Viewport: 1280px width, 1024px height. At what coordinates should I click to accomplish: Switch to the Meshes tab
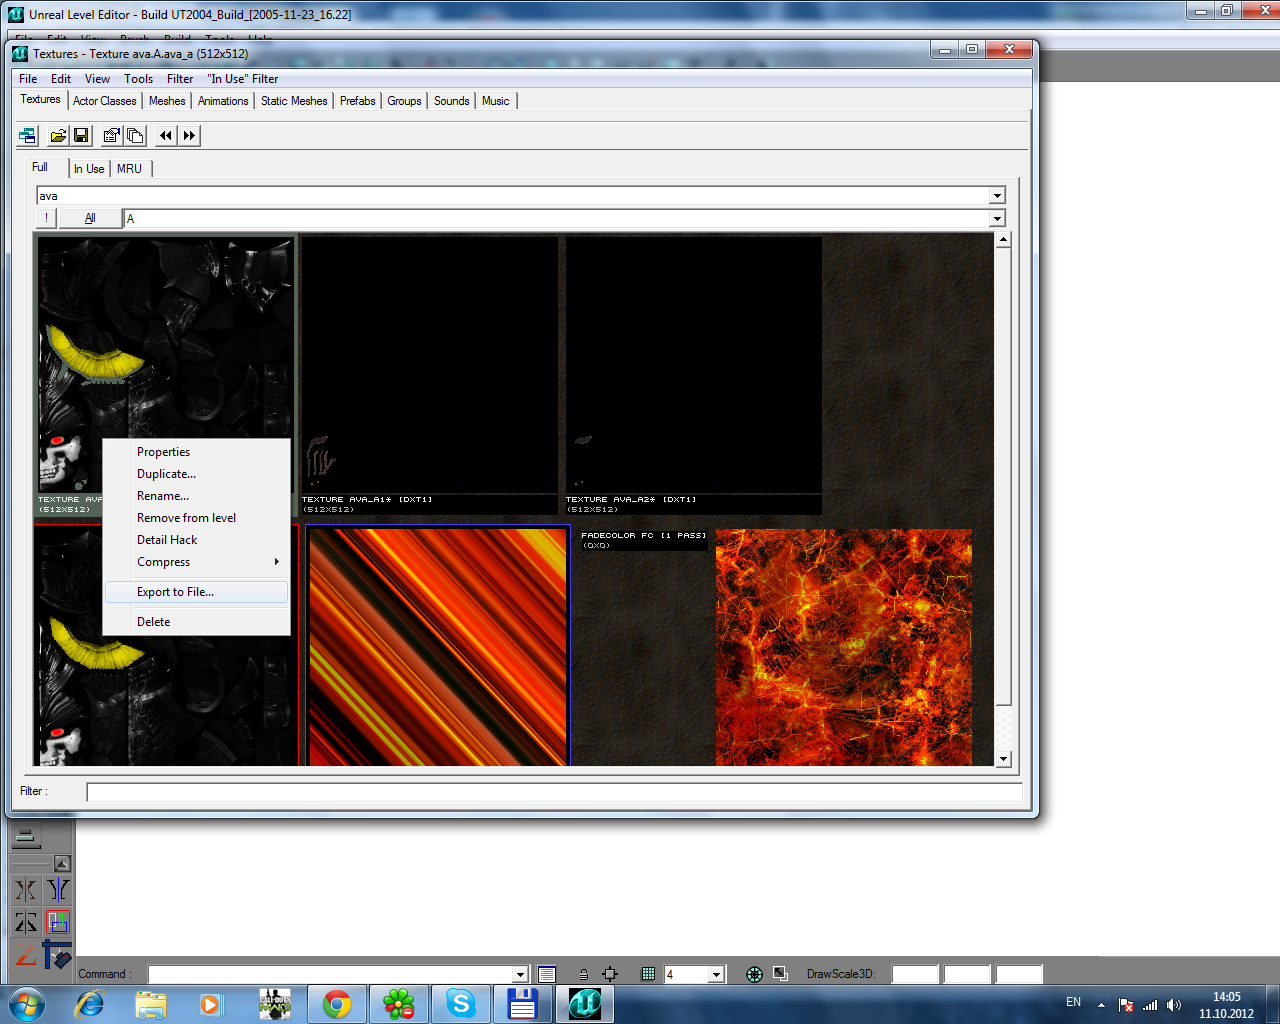pyautogui.click(x=167, y=101)
